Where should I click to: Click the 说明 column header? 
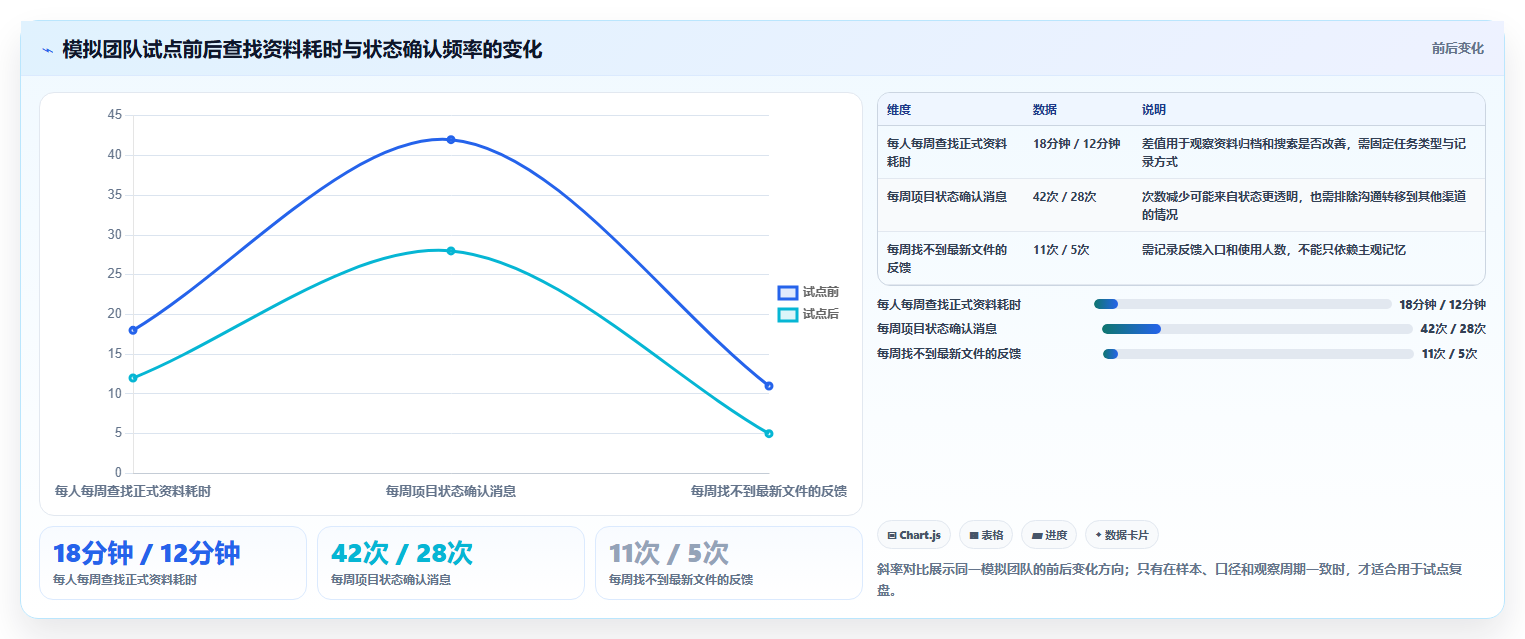tap(1154, 110)
